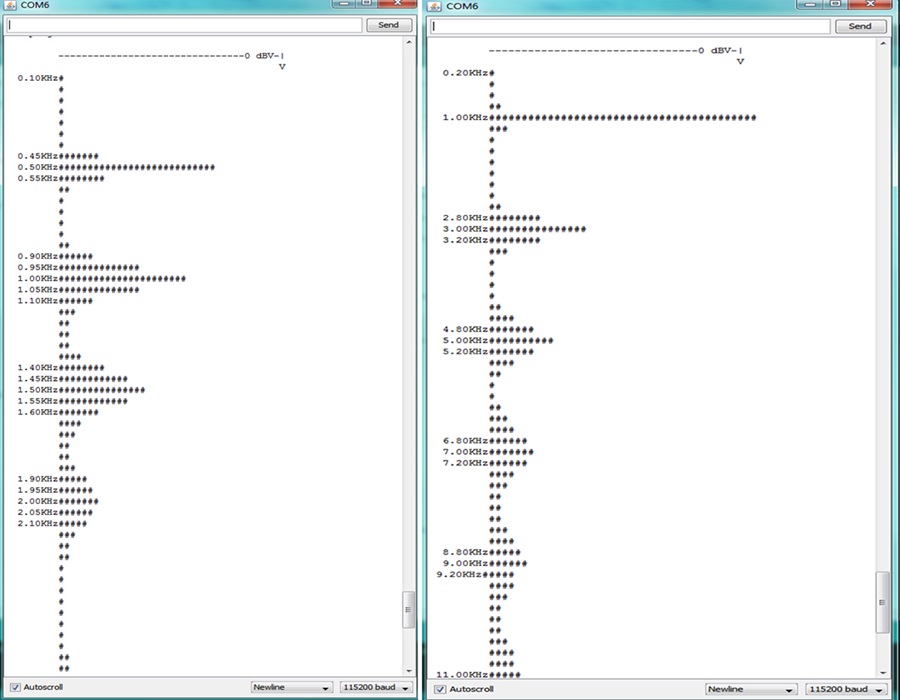Click the scrollbar thumb in left monitor
This screenshot has width=900, height=700.
coord(408,609)
